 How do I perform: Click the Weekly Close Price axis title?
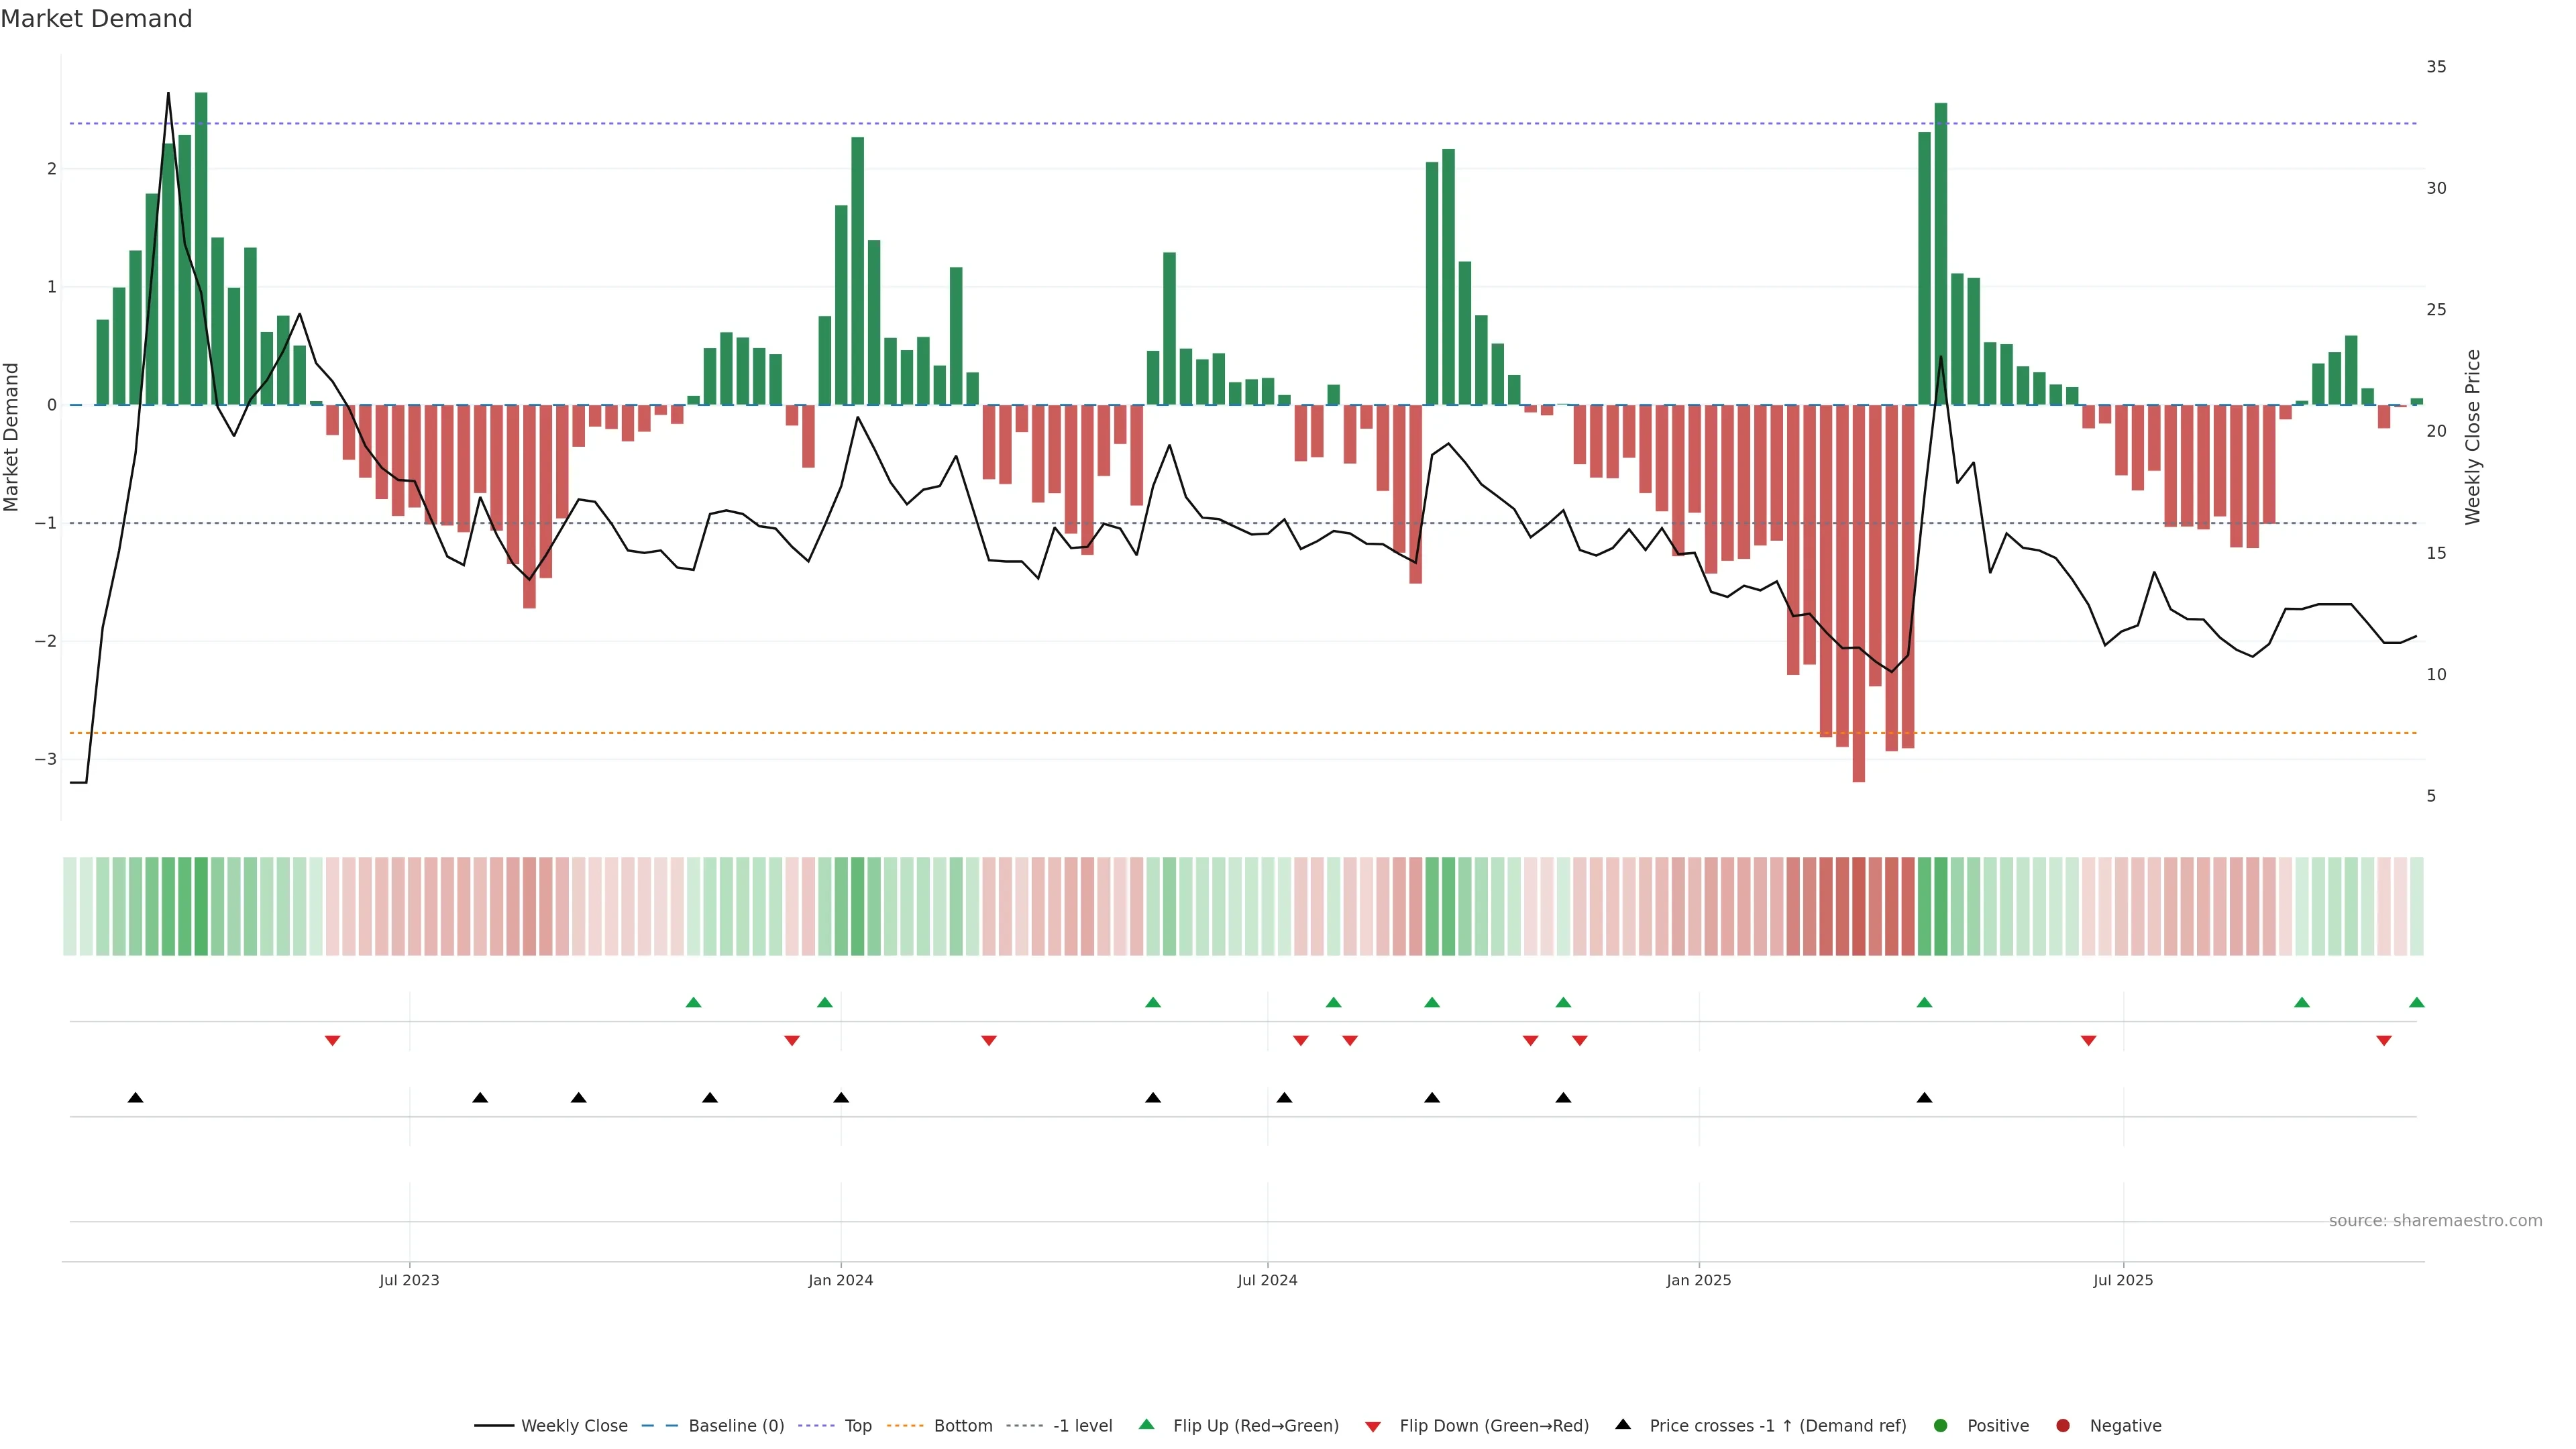click(x=2473, y=437)
